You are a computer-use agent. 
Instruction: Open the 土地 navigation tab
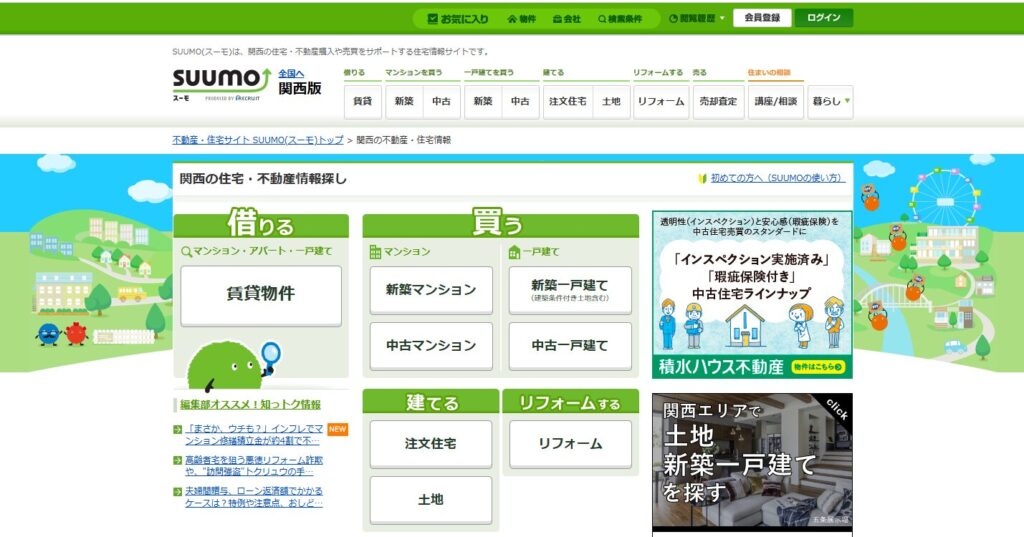[x=611, y=101]
